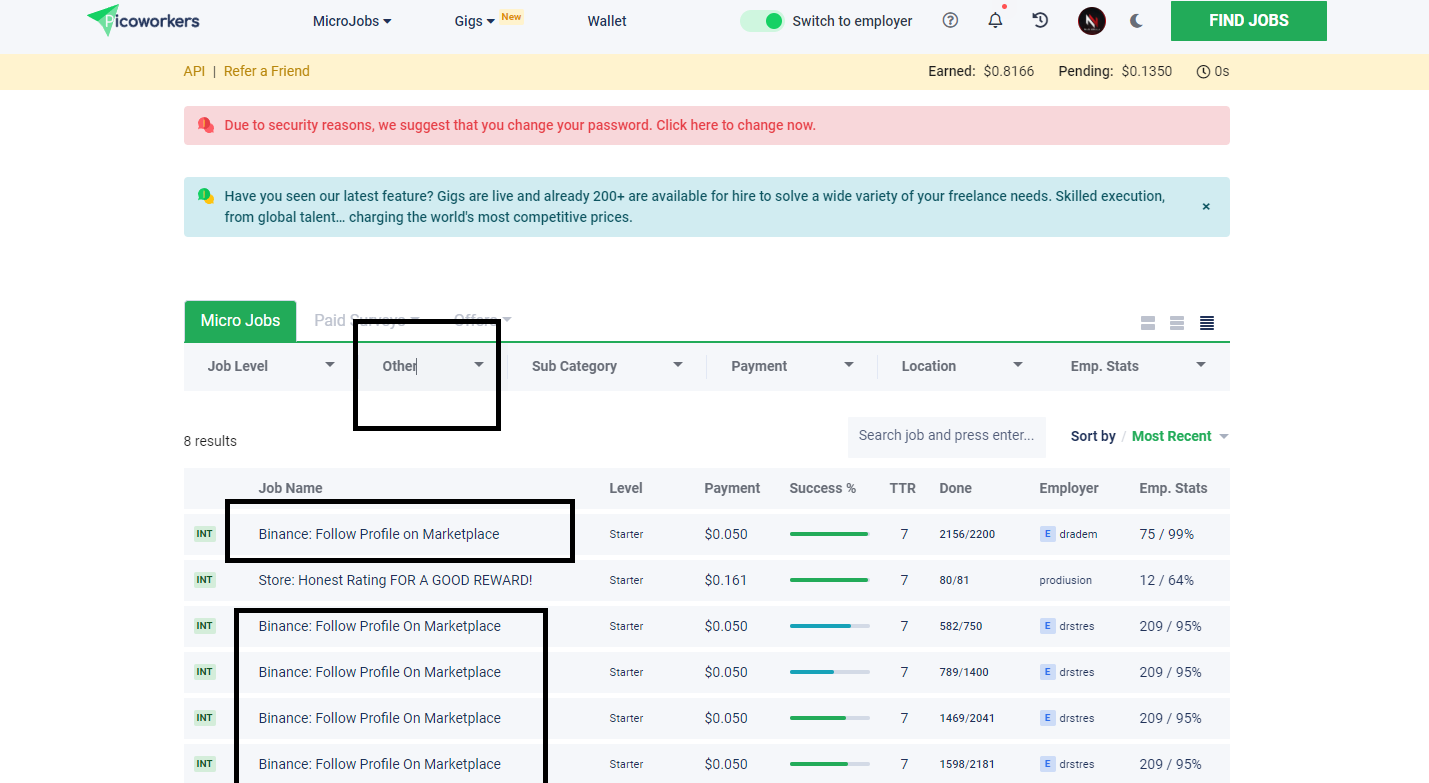The width and height of the screenshot is (1429, 783).
Task: Open the notifications bell
Action: coord(995,20)
